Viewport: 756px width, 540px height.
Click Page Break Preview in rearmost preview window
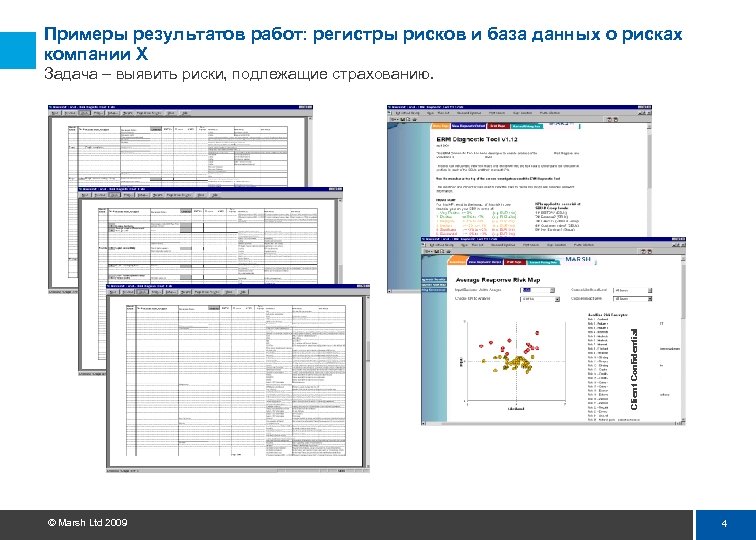[x=148, y=113]
